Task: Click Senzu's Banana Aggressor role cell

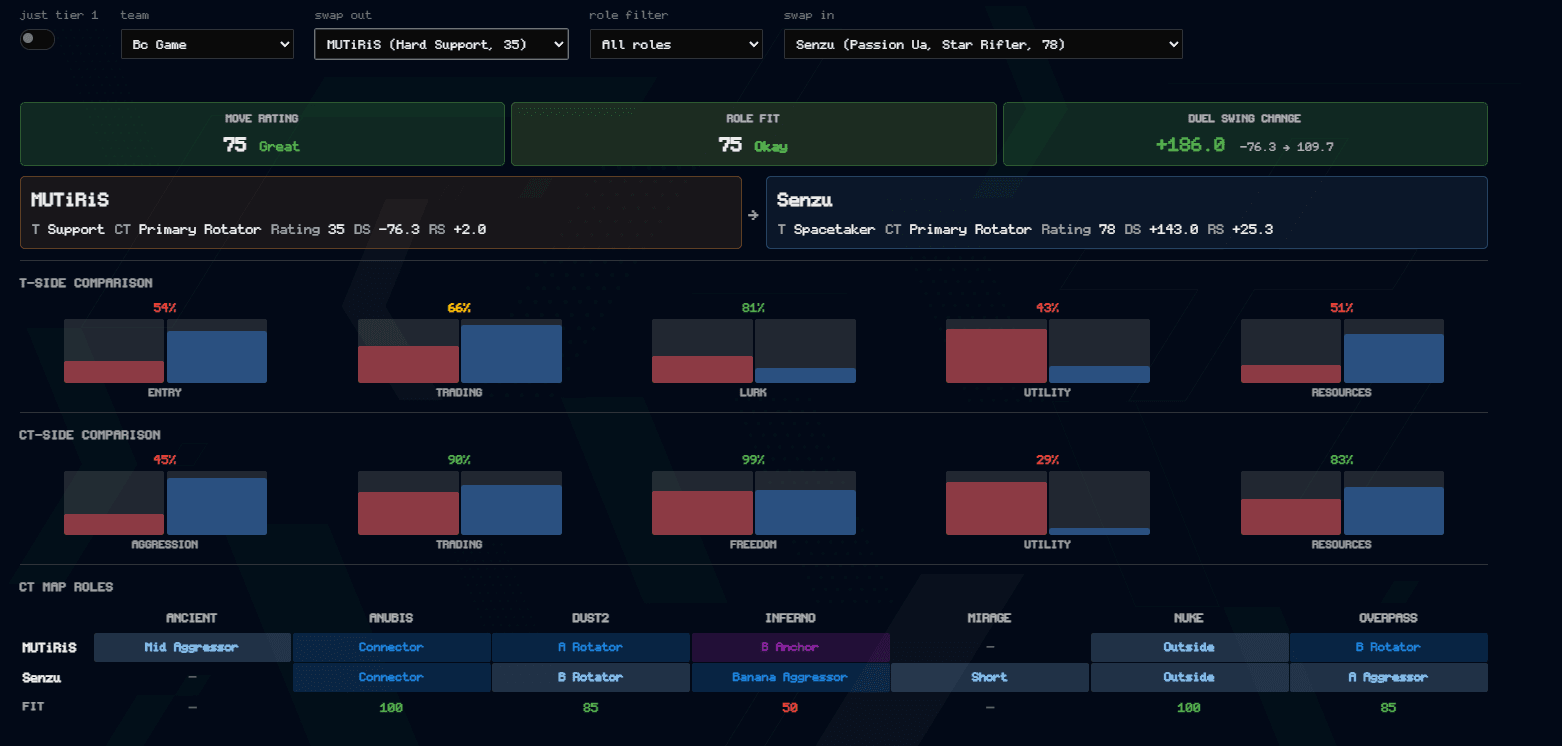Action: tap(790, 677)
